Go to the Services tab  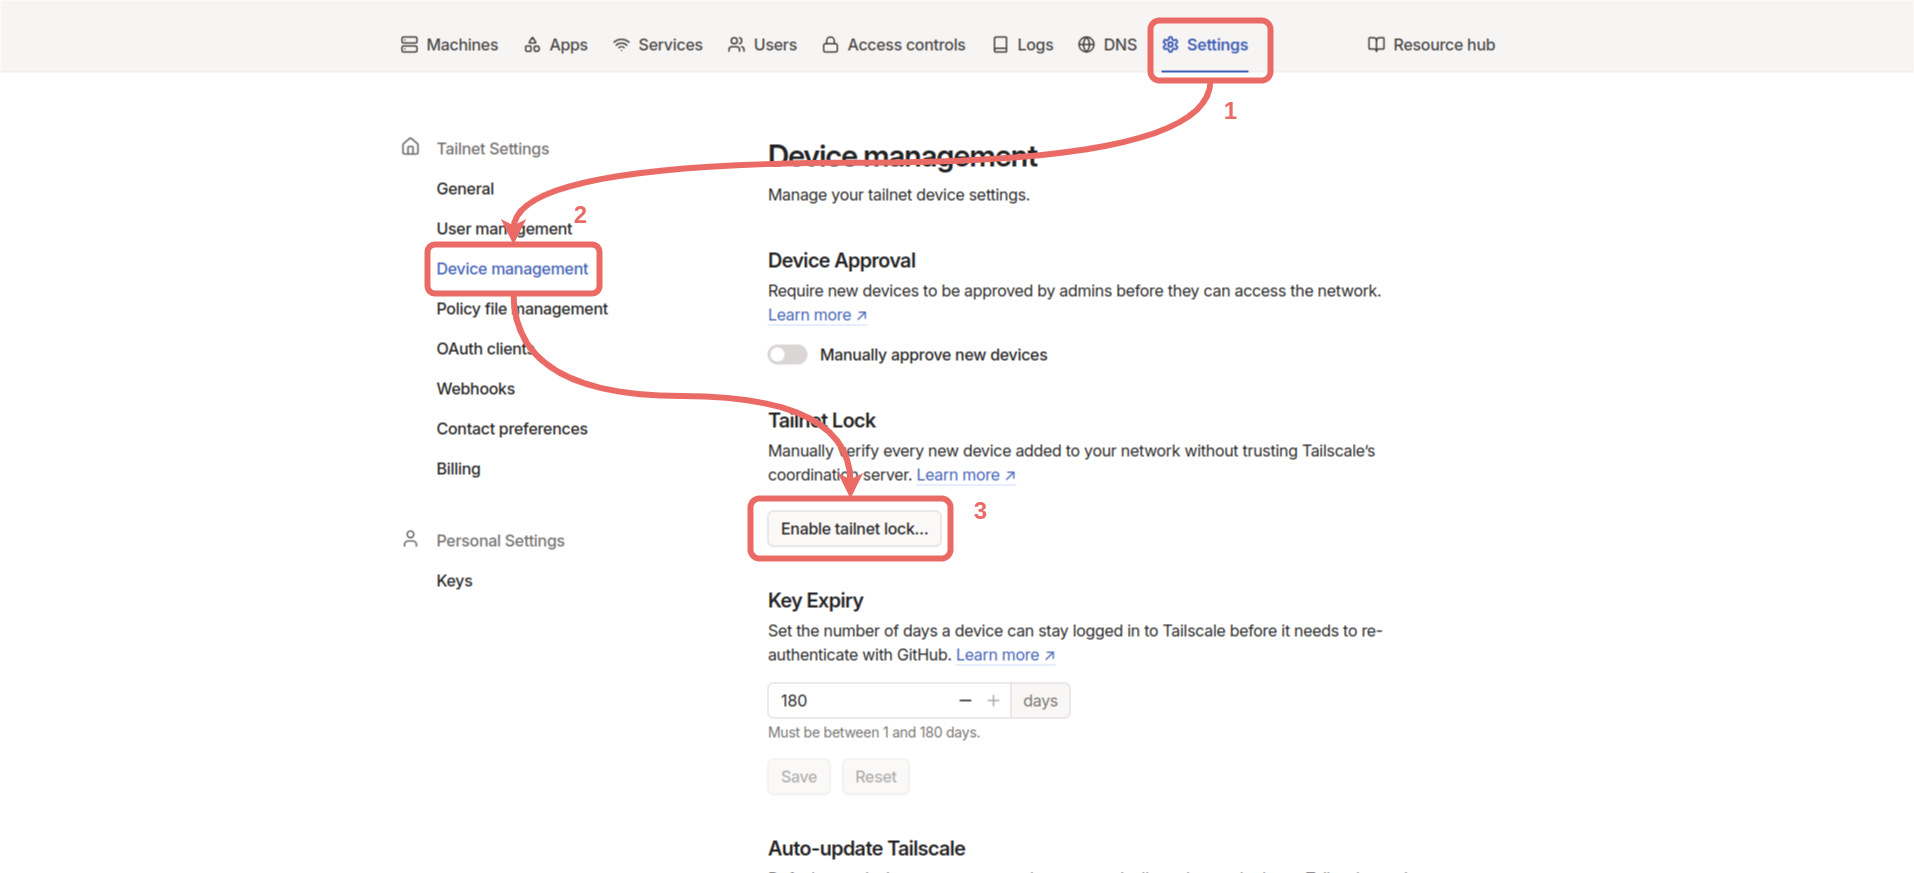[658, 45]
